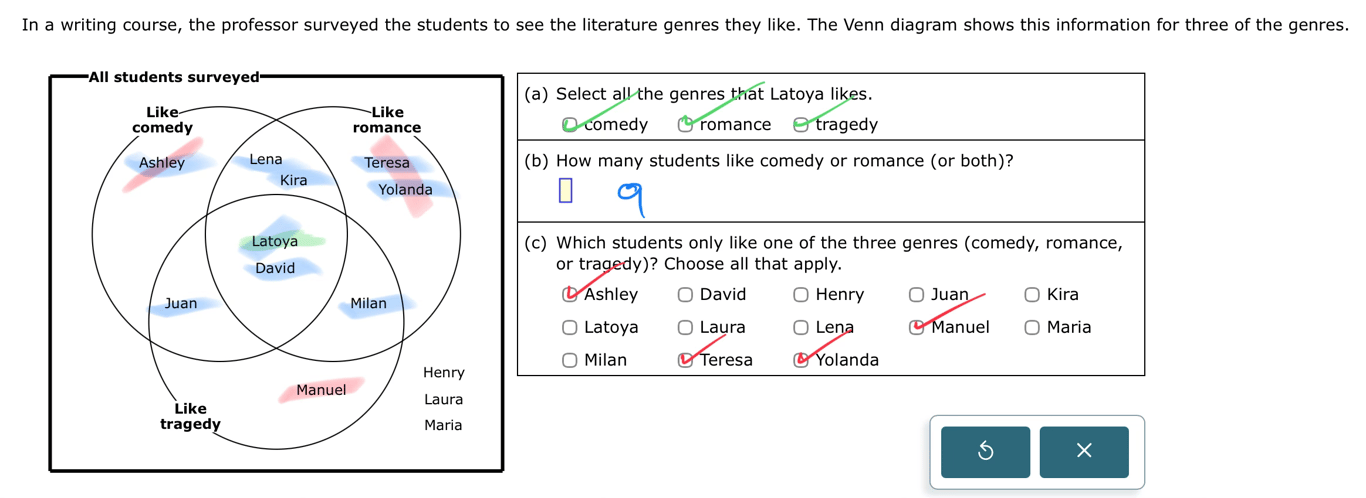The width and height of the screenshot is (1366, 498).
Task: Check the comedy genre checkbox
Action: click(x=570, y=125)
